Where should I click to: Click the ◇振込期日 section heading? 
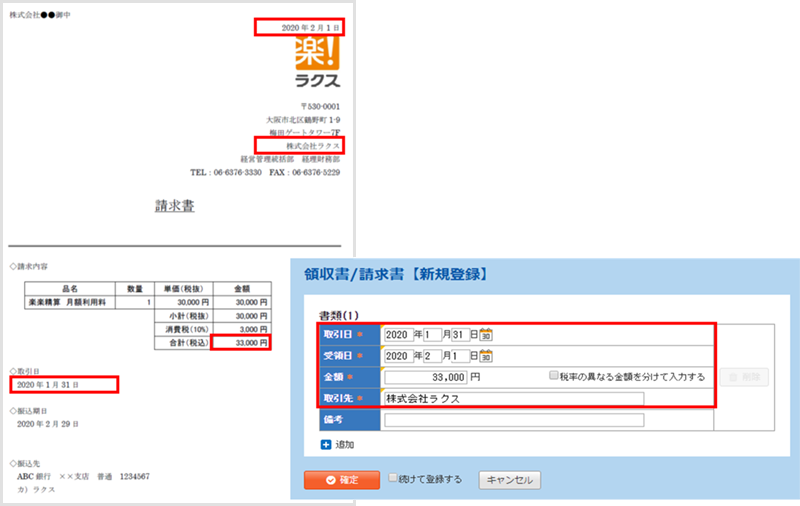point(29,411)
